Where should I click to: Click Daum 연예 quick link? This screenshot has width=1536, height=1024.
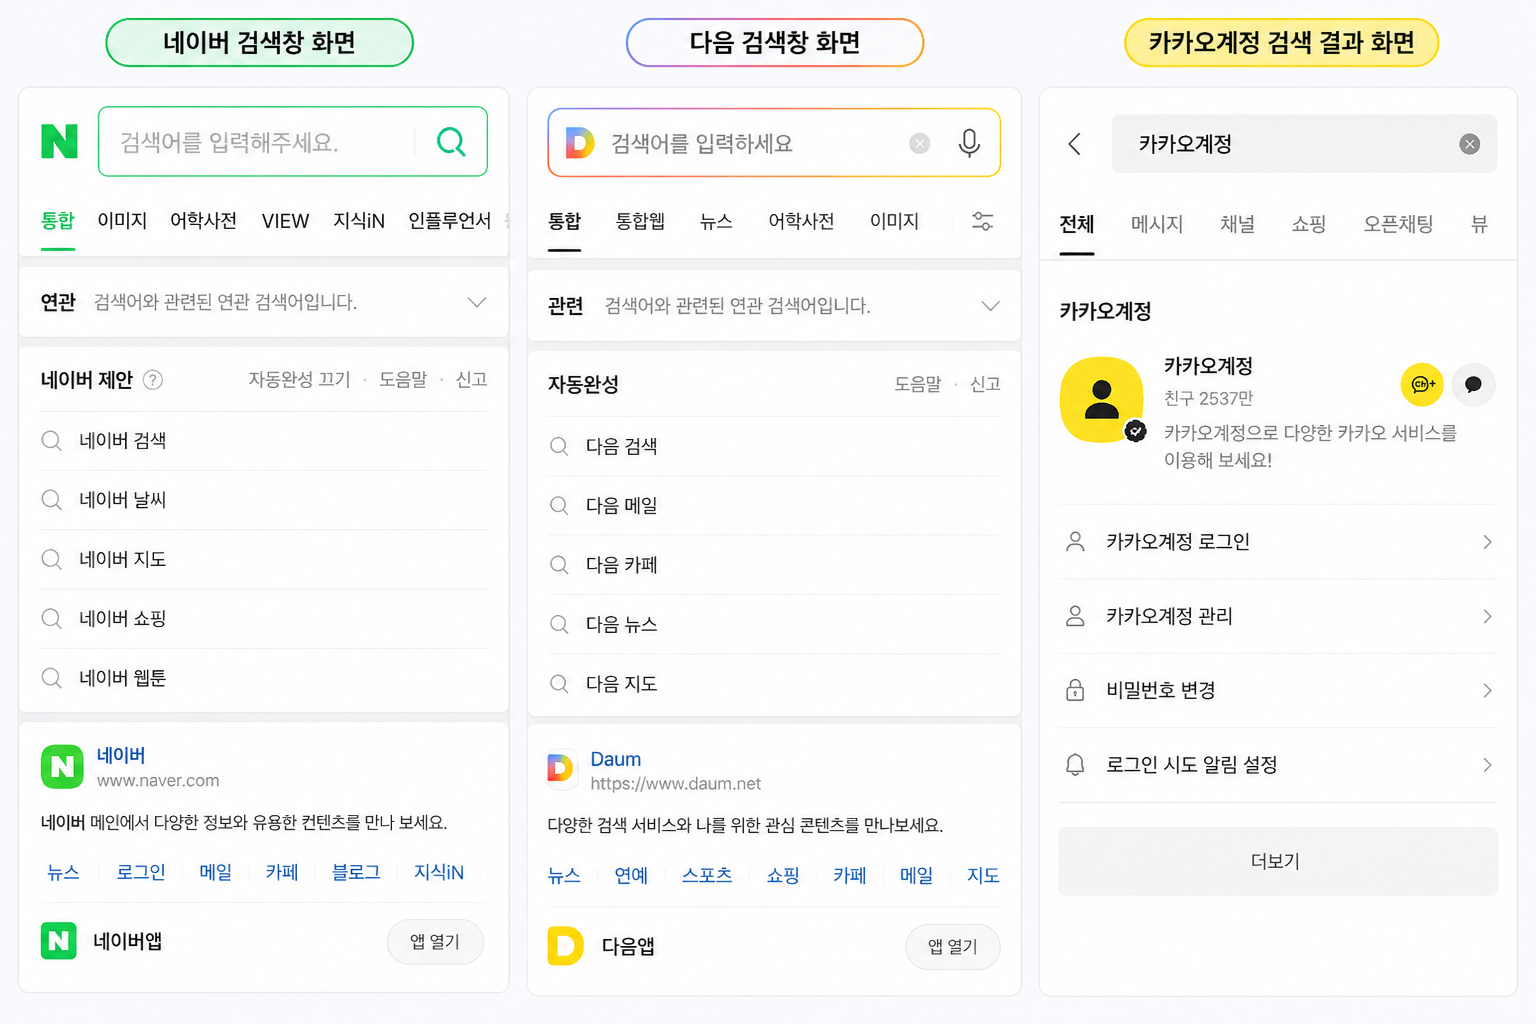point(631,875)
